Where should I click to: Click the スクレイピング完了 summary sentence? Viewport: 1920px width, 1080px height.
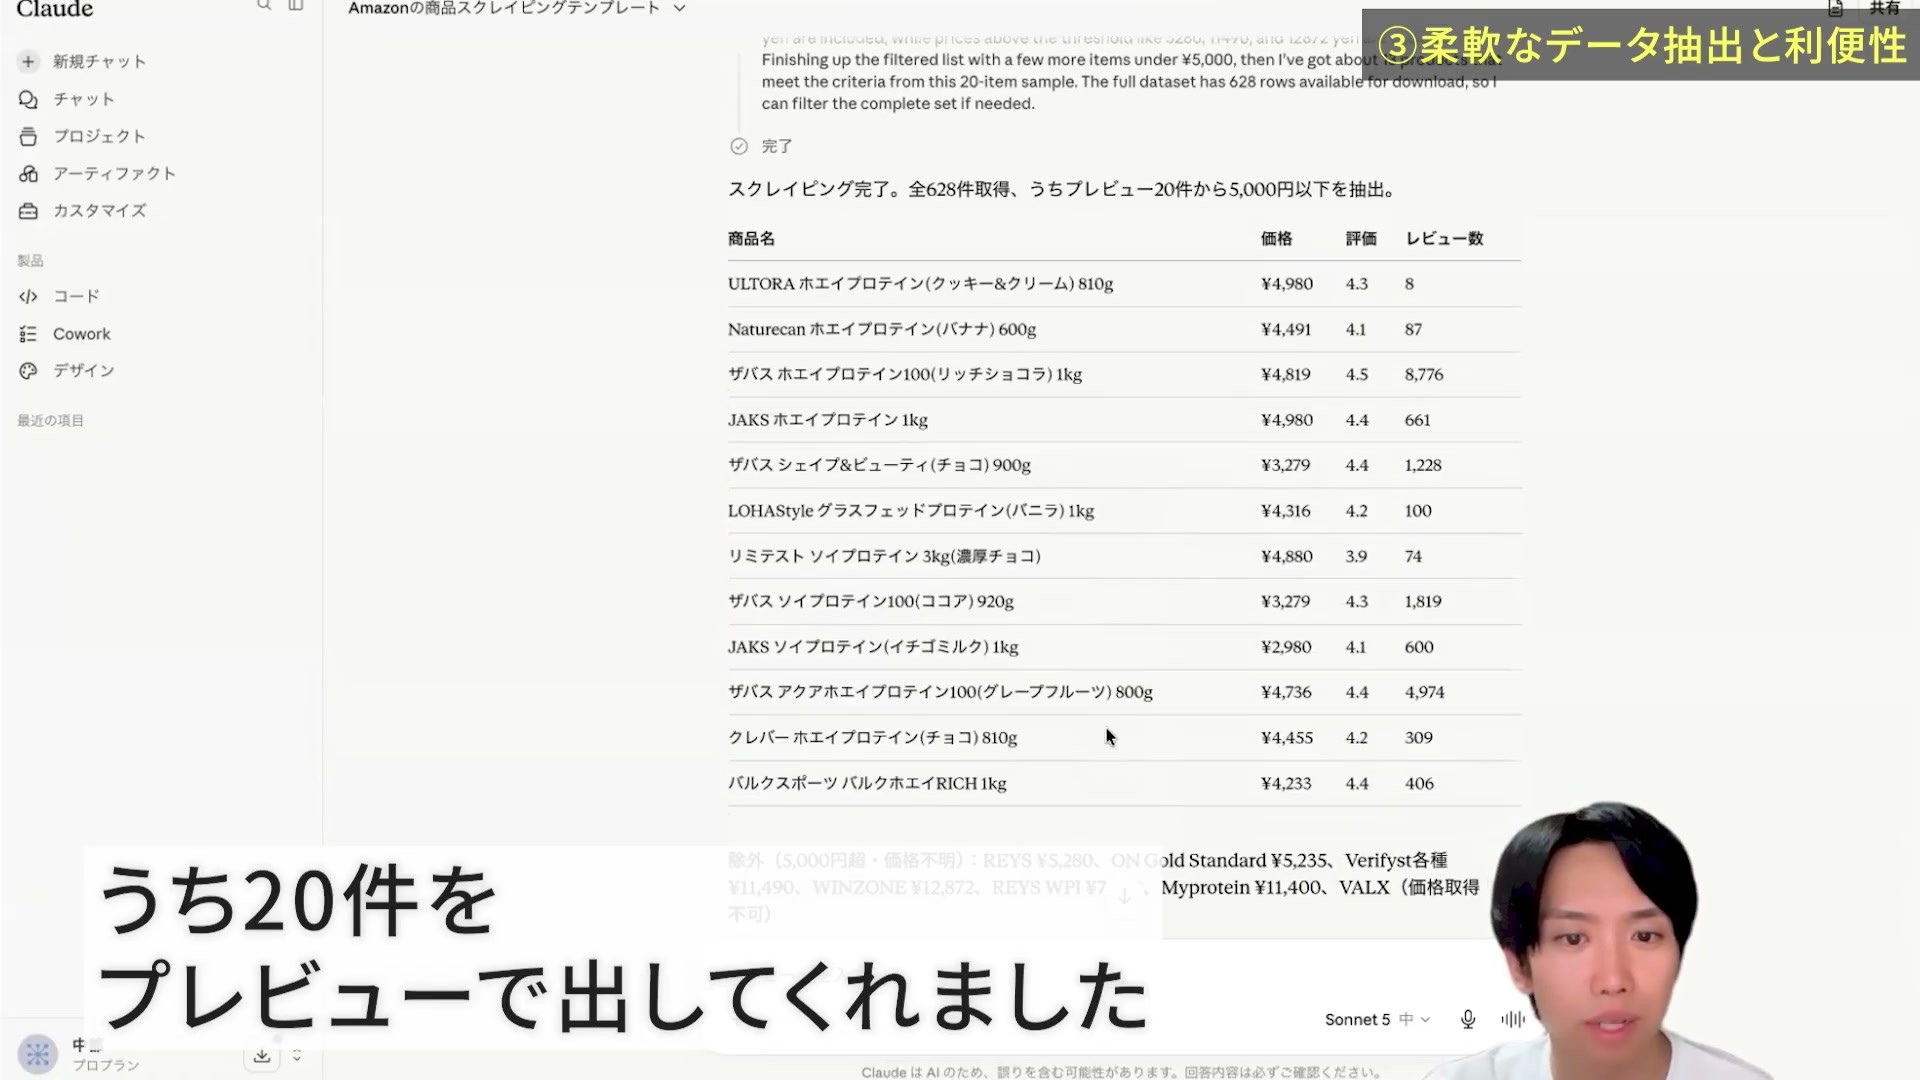click(1062, 189)
